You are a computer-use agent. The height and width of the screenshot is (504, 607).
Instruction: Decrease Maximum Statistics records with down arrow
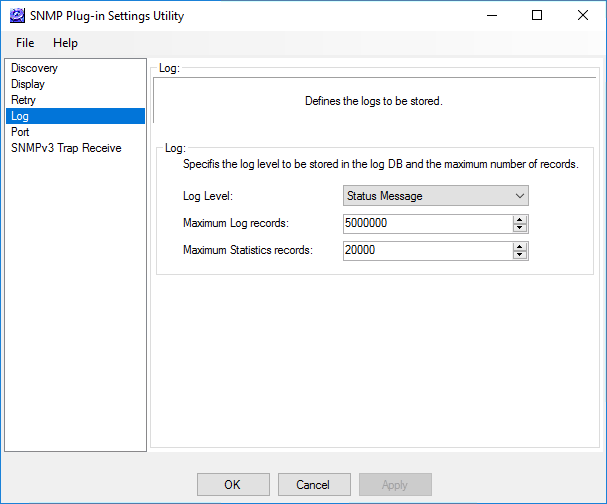519,255
